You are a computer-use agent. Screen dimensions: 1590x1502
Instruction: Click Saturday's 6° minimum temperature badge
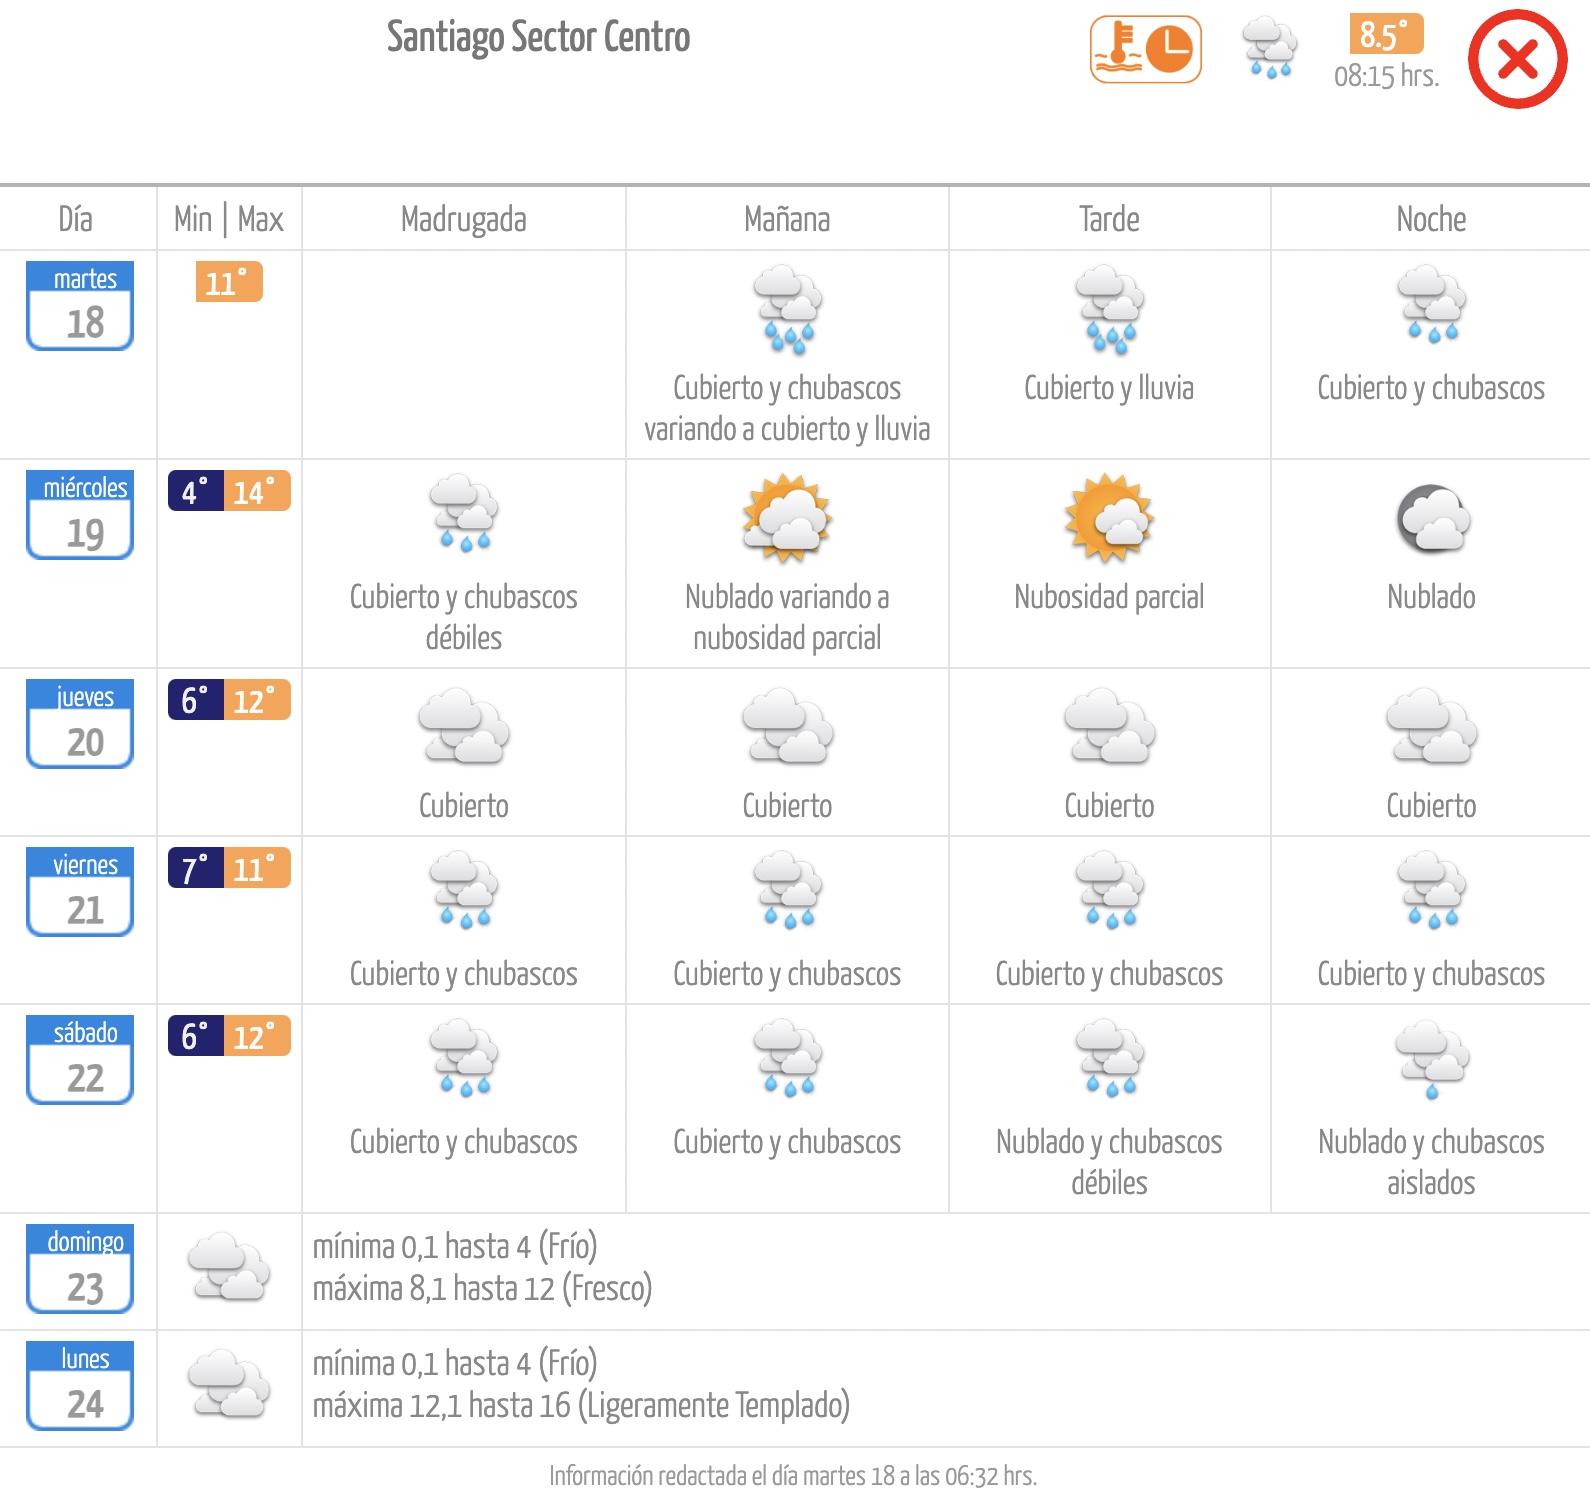point(196,1036)
